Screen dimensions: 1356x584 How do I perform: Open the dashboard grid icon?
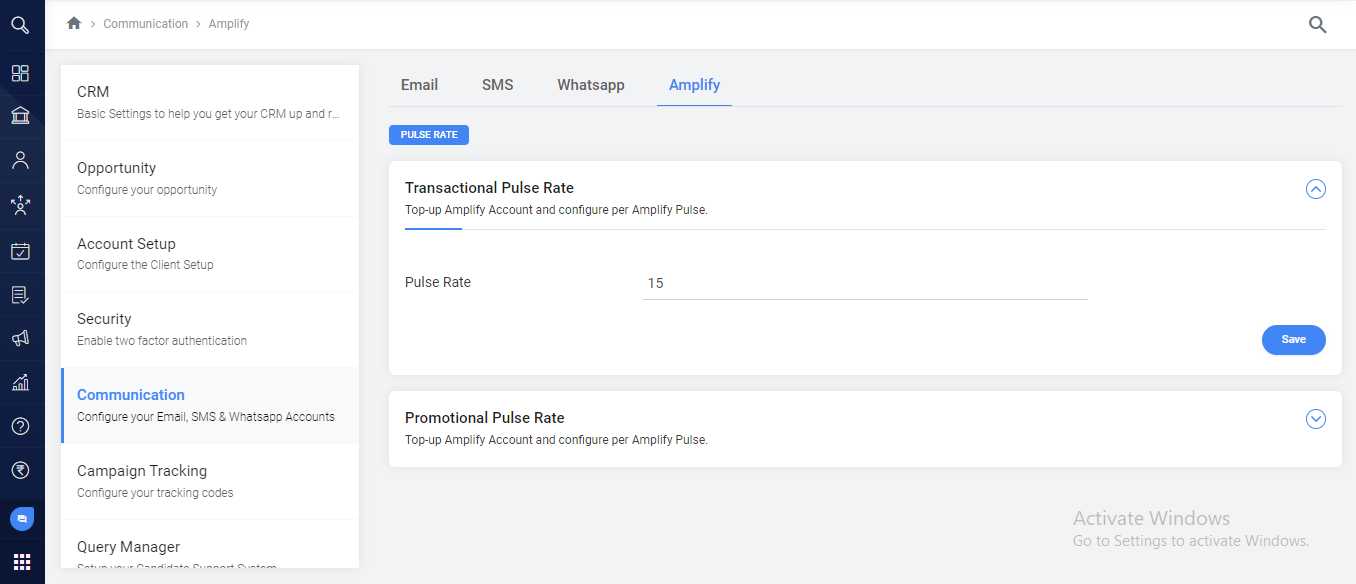(20, 73)
